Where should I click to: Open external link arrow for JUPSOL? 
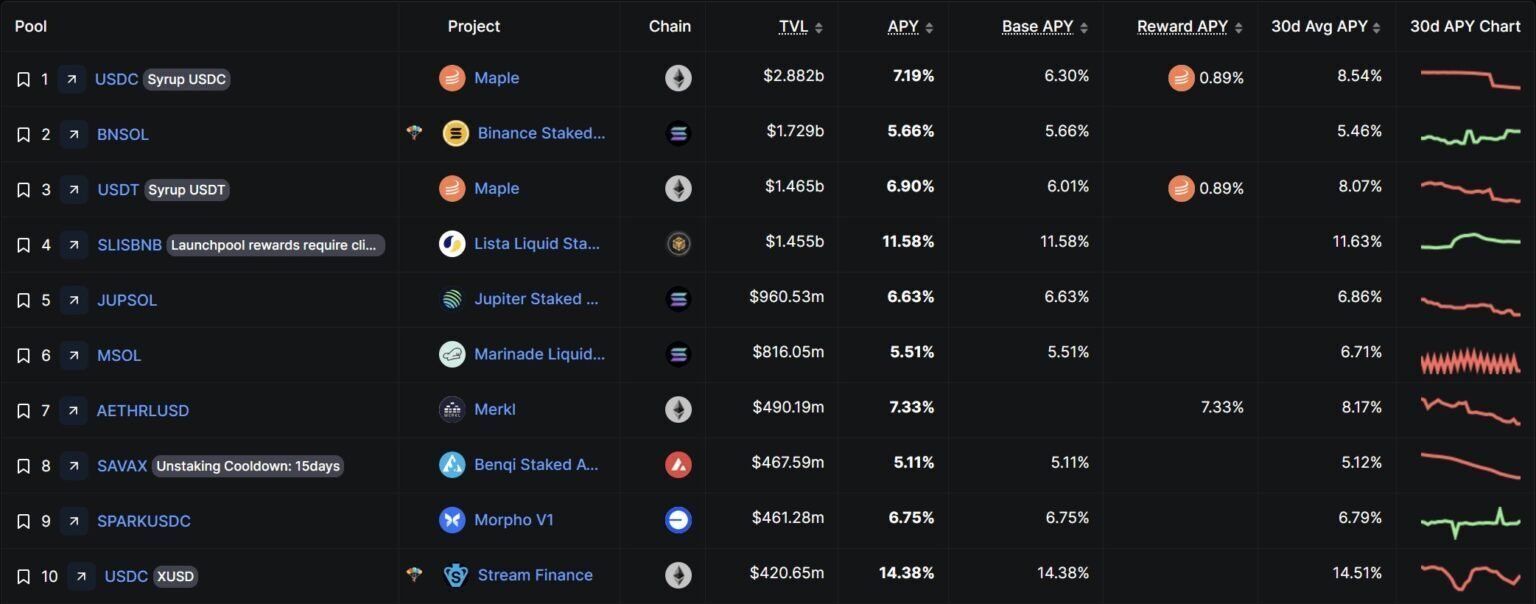[x=73, y=300]
